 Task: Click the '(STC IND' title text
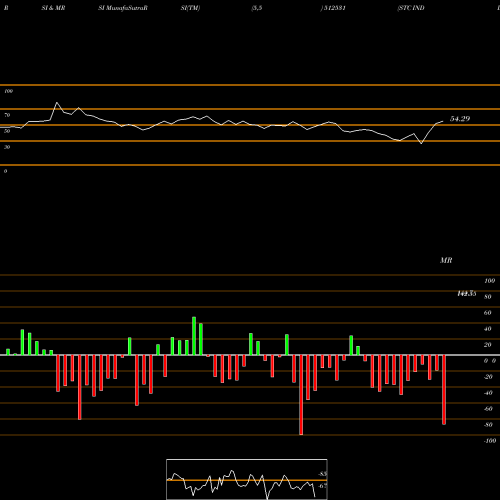(x=411, y=8)
